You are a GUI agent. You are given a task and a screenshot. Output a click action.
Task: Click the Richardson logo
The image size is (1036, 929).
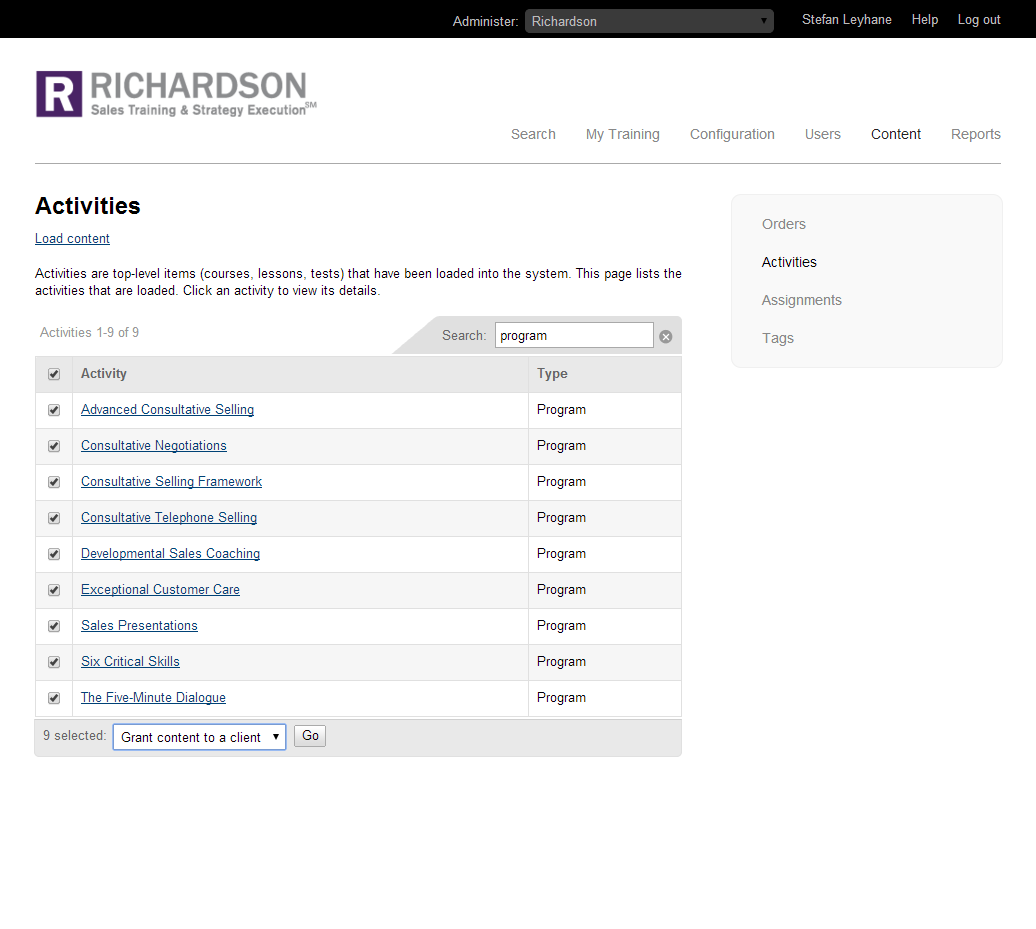[176, 94]
